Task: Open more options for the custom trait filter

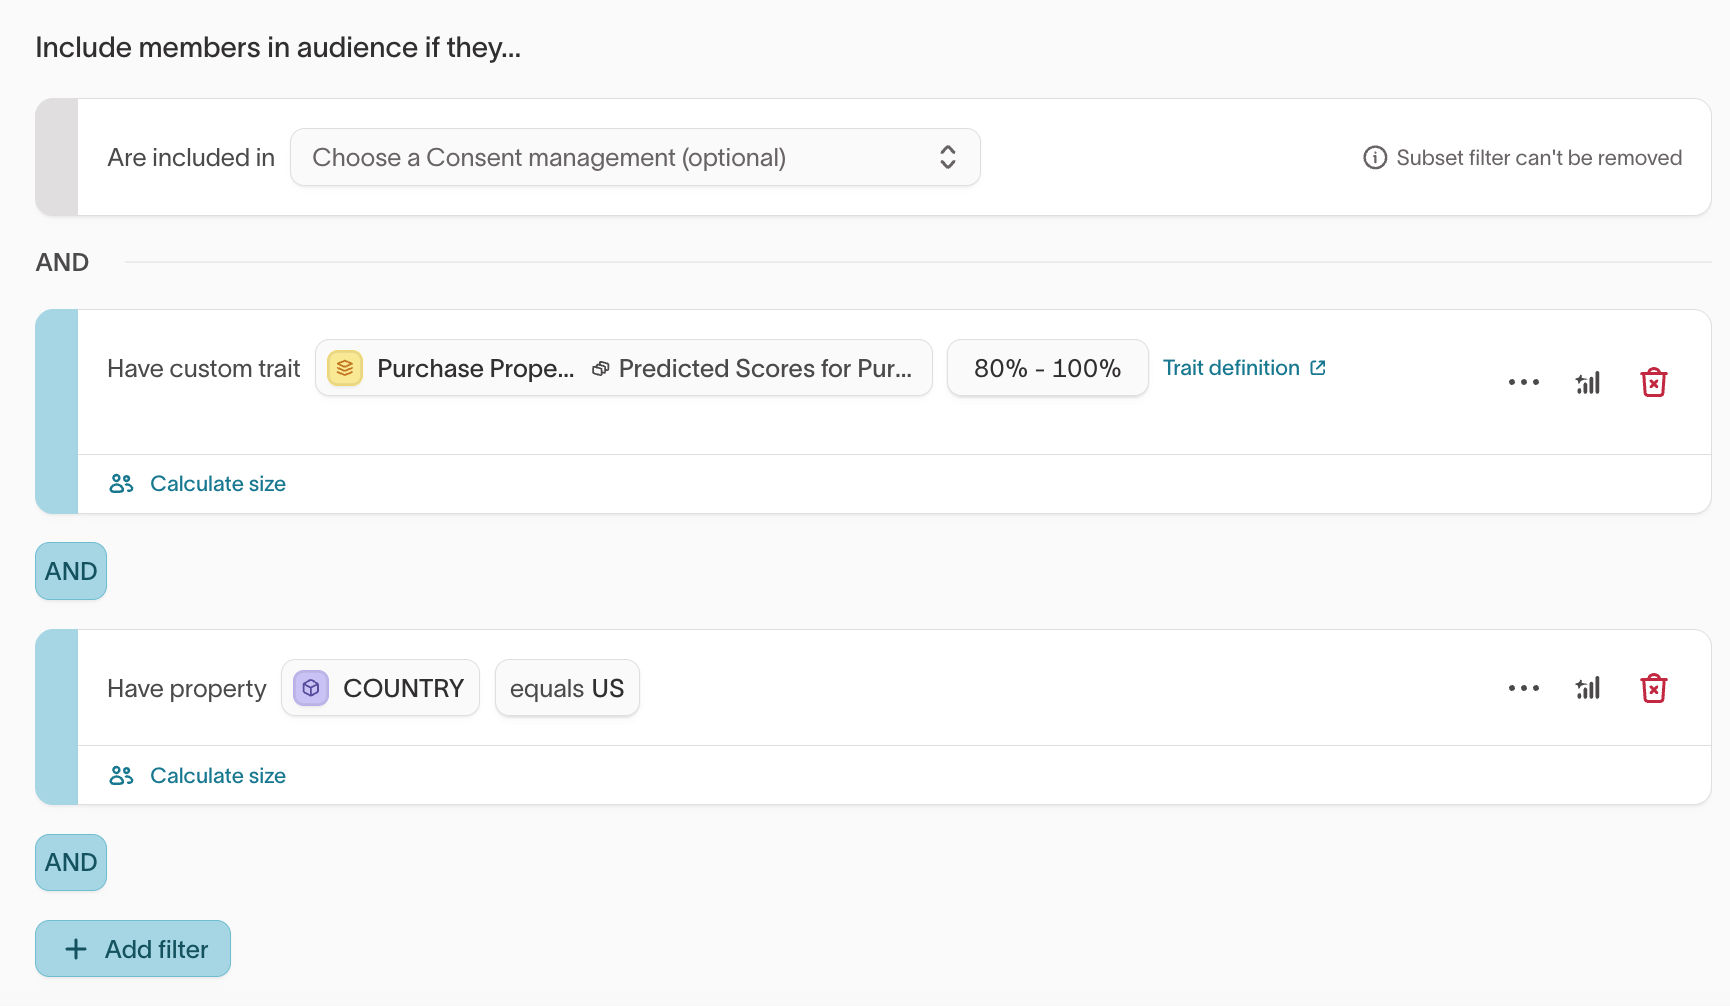Action: 1524,382
